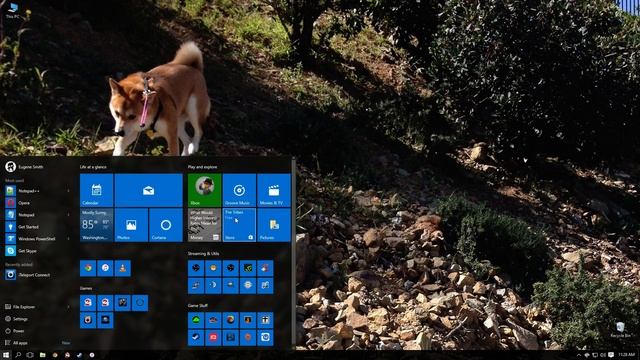
Task: Open the Pictures tile
Action: click(x=274, y=225)
